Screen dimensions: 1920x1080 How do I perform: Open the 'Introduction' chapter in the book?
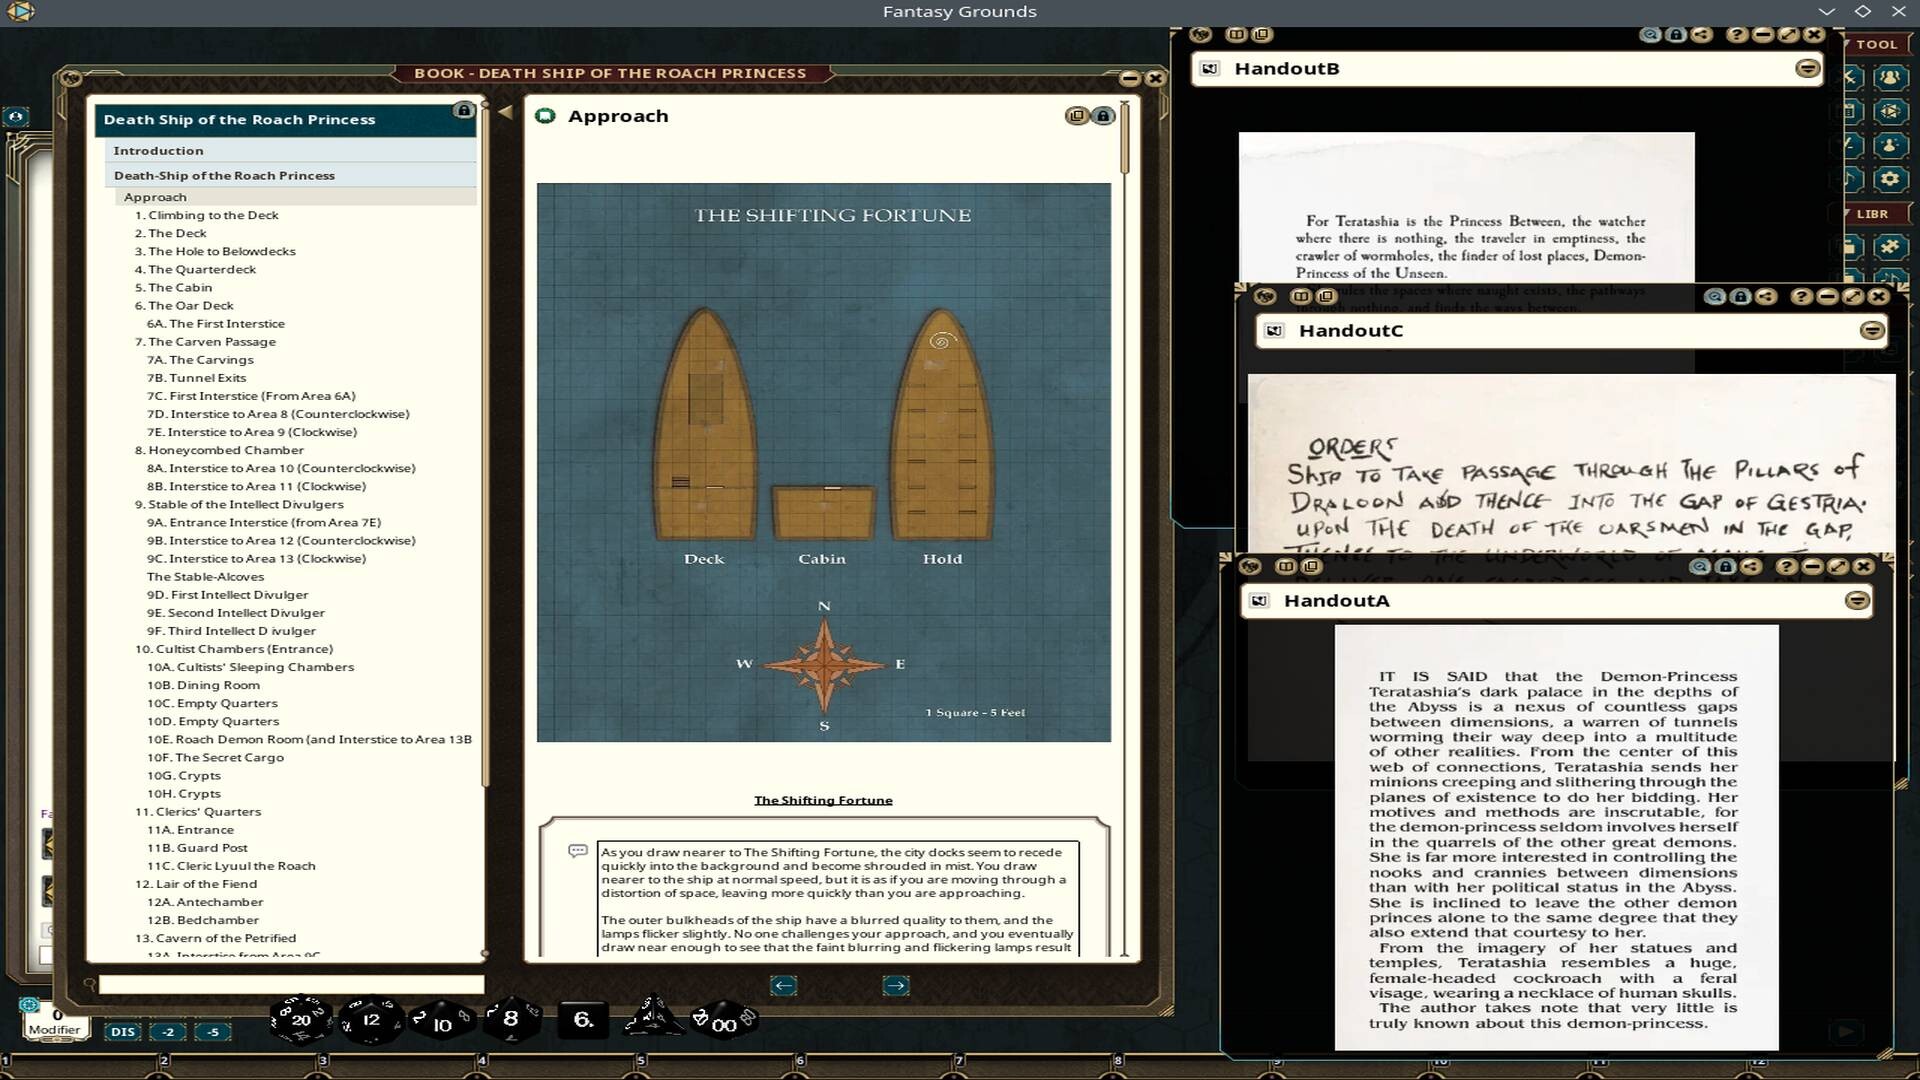tap(158, 150)
